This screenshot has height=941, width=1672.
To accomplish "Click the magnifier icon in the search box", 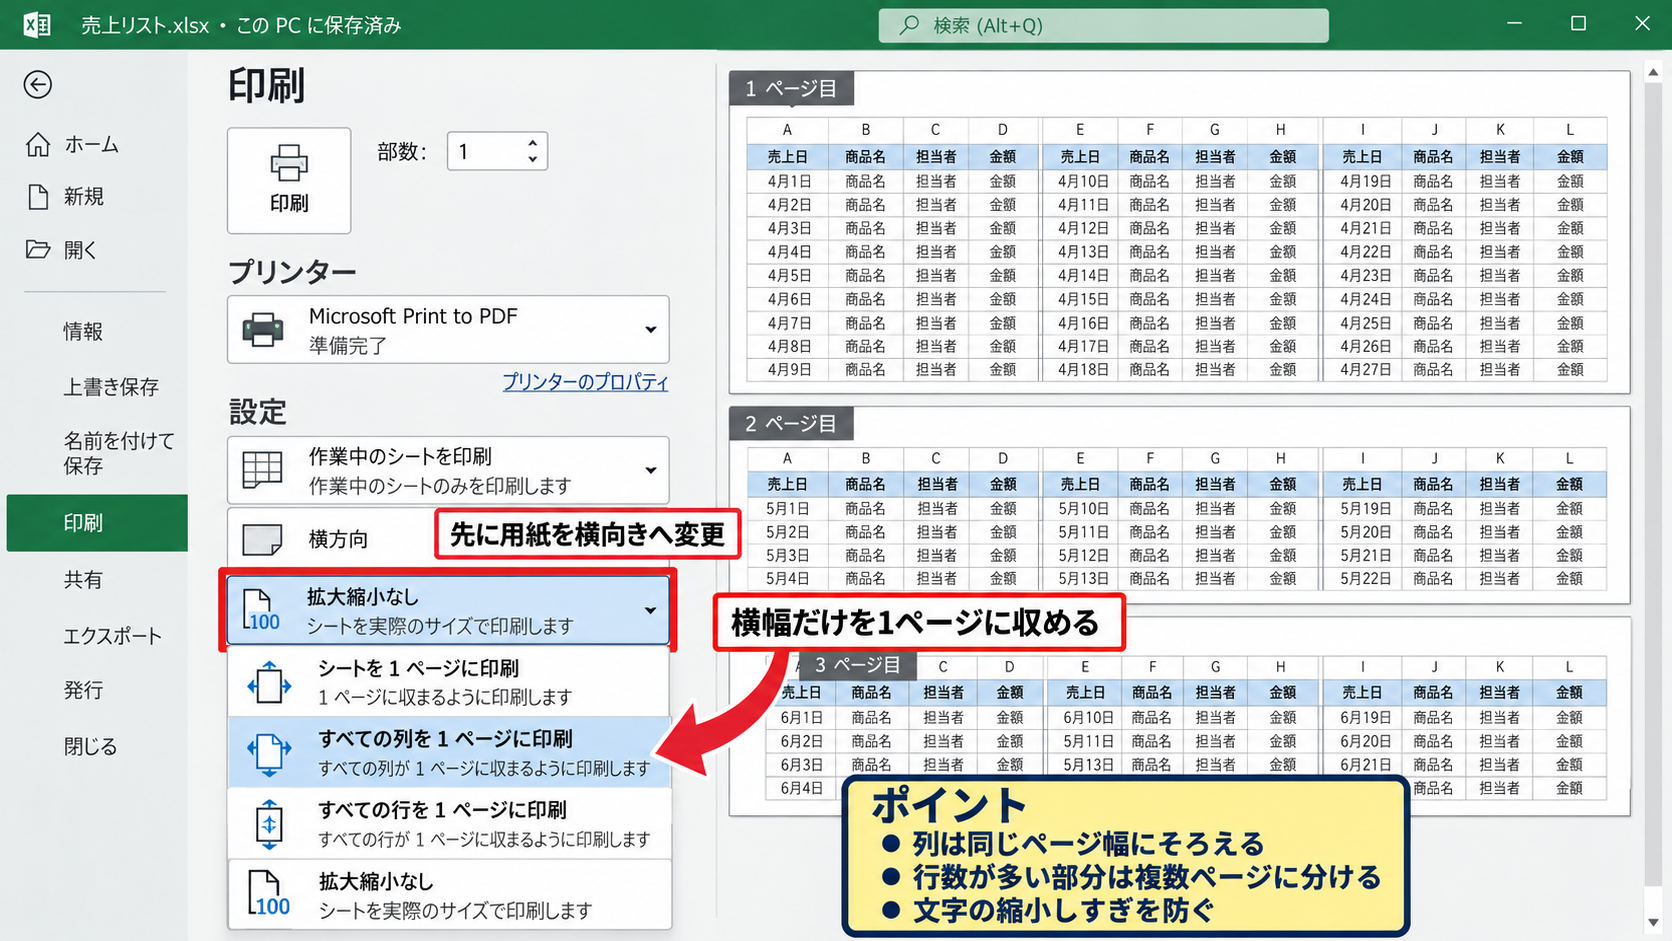I will point(909,25).
